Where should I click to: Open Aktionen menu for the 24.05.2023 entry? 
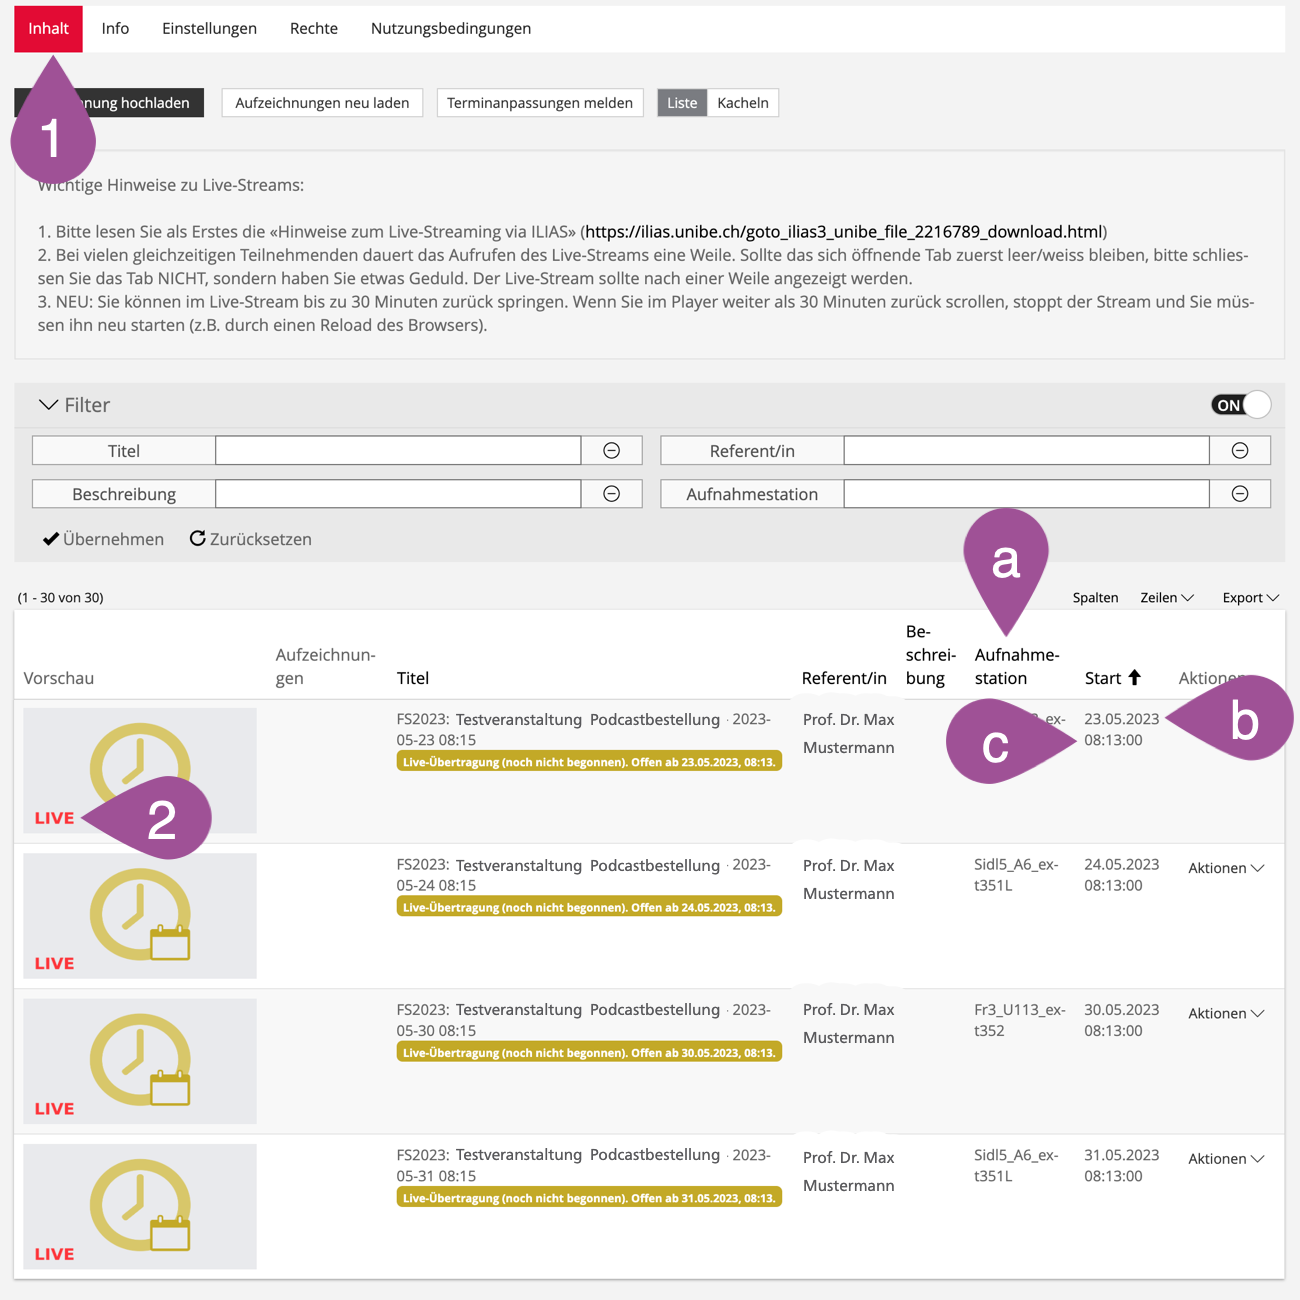[1225, 868]
